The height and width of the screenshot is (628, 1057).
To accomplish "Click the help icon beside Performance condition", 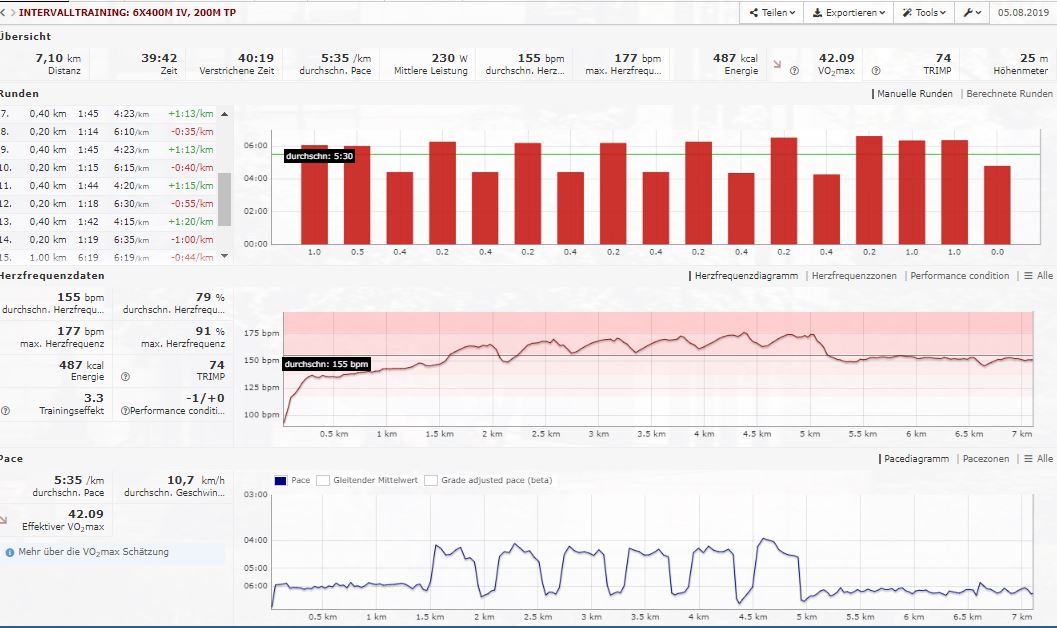I will [125, 410].
